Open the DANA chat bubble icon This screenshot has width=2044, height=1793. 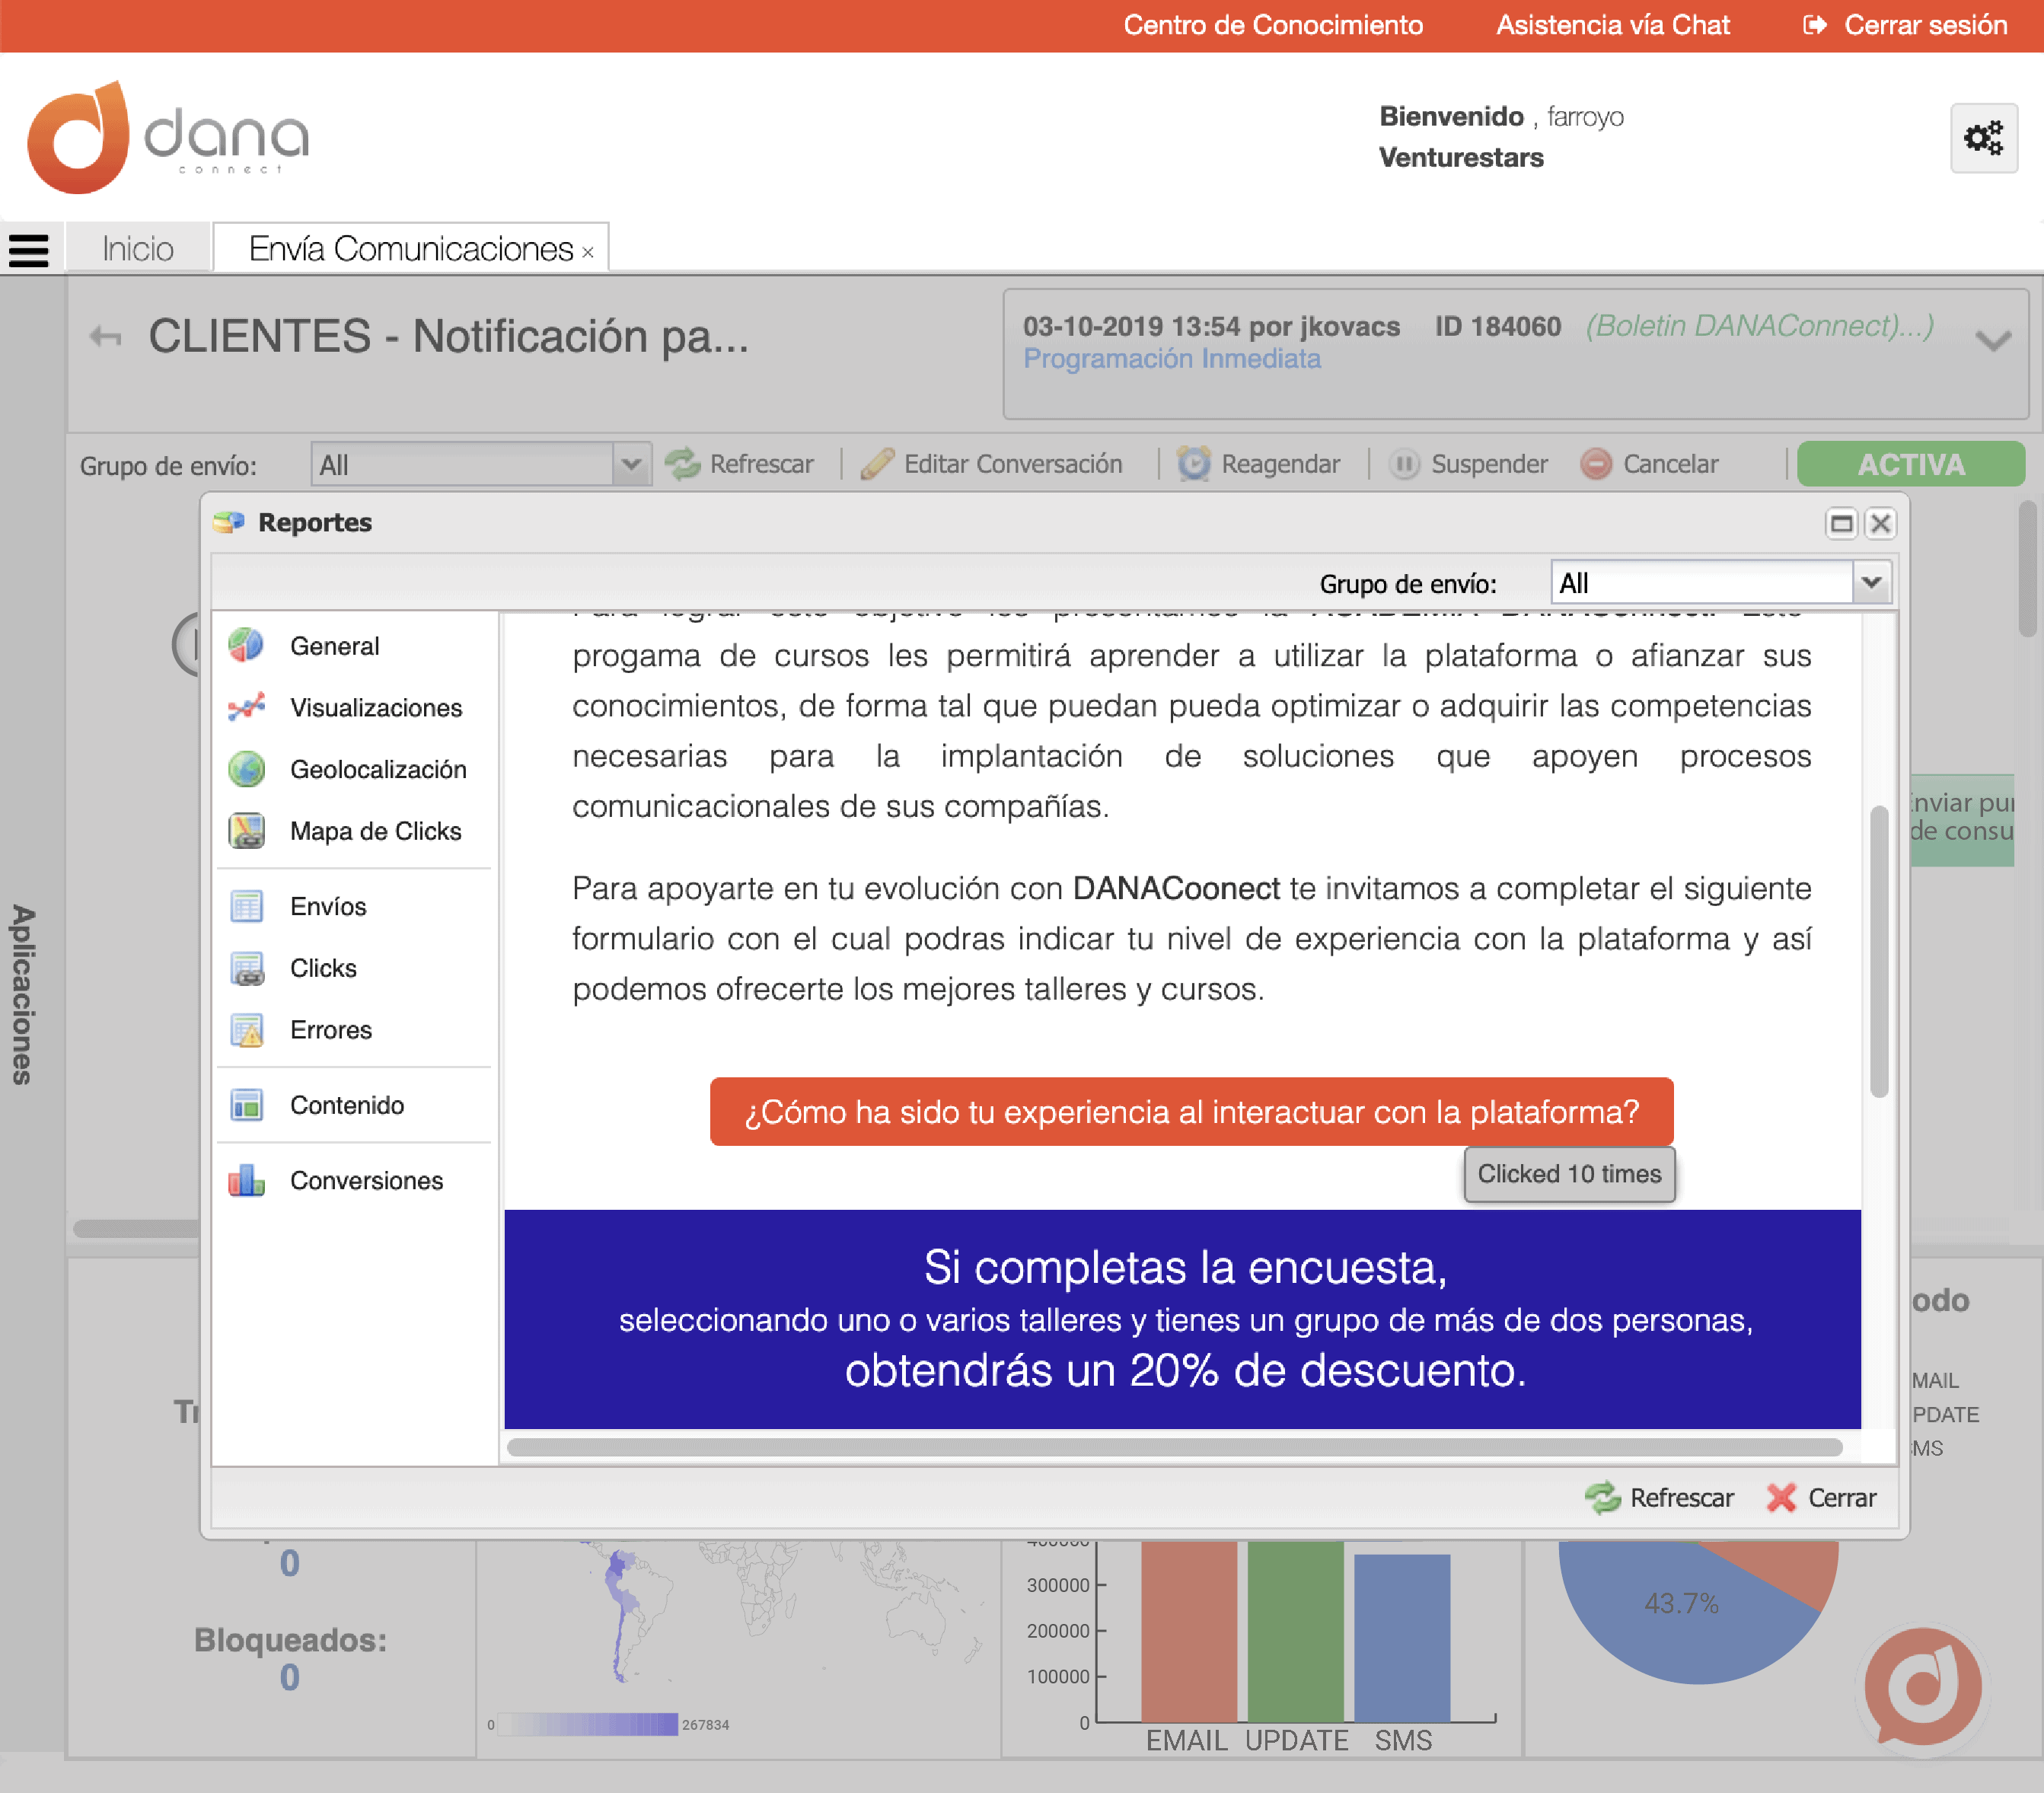(1924, 1687)
